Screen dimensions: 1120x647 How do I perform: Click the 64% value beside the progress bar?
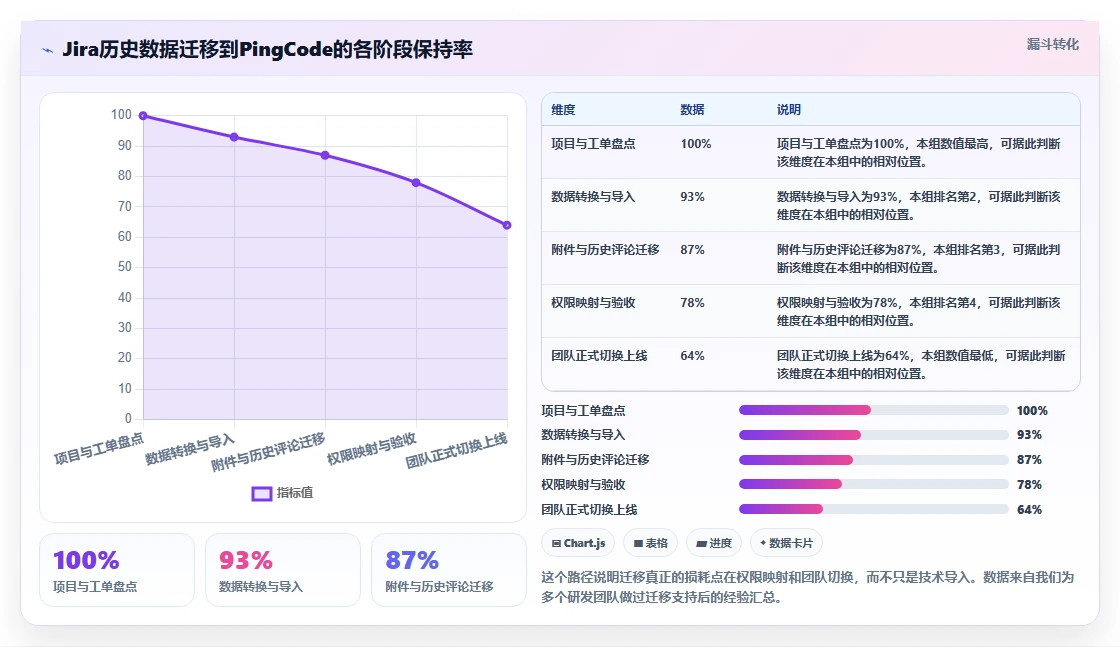tap(1029, 510)
